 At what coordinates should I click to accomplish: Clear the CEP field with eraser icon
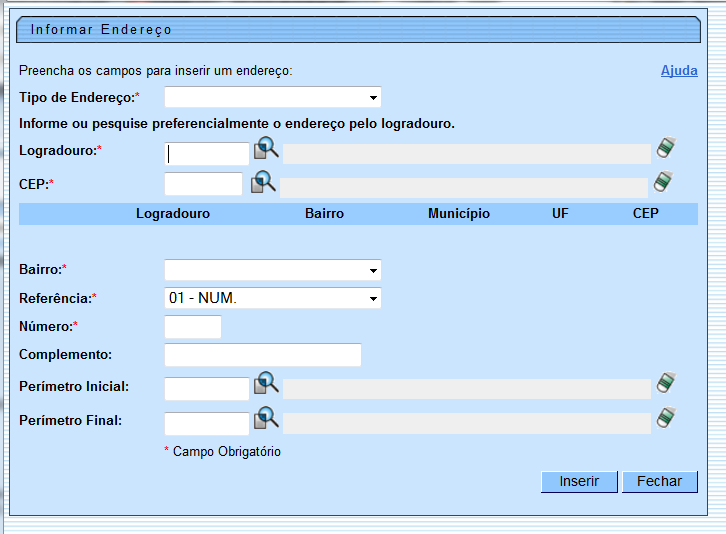coord(663,182)
